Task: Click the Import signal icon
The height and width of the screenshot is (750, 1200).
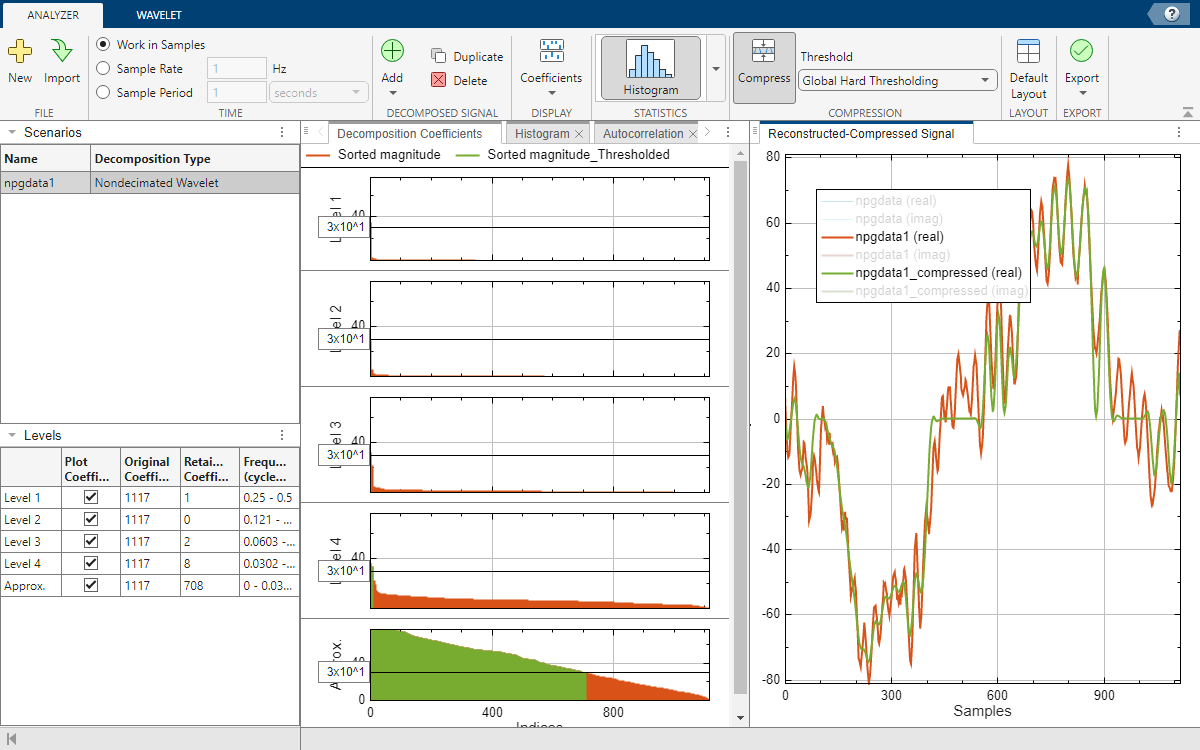Action: coord(62,51)
